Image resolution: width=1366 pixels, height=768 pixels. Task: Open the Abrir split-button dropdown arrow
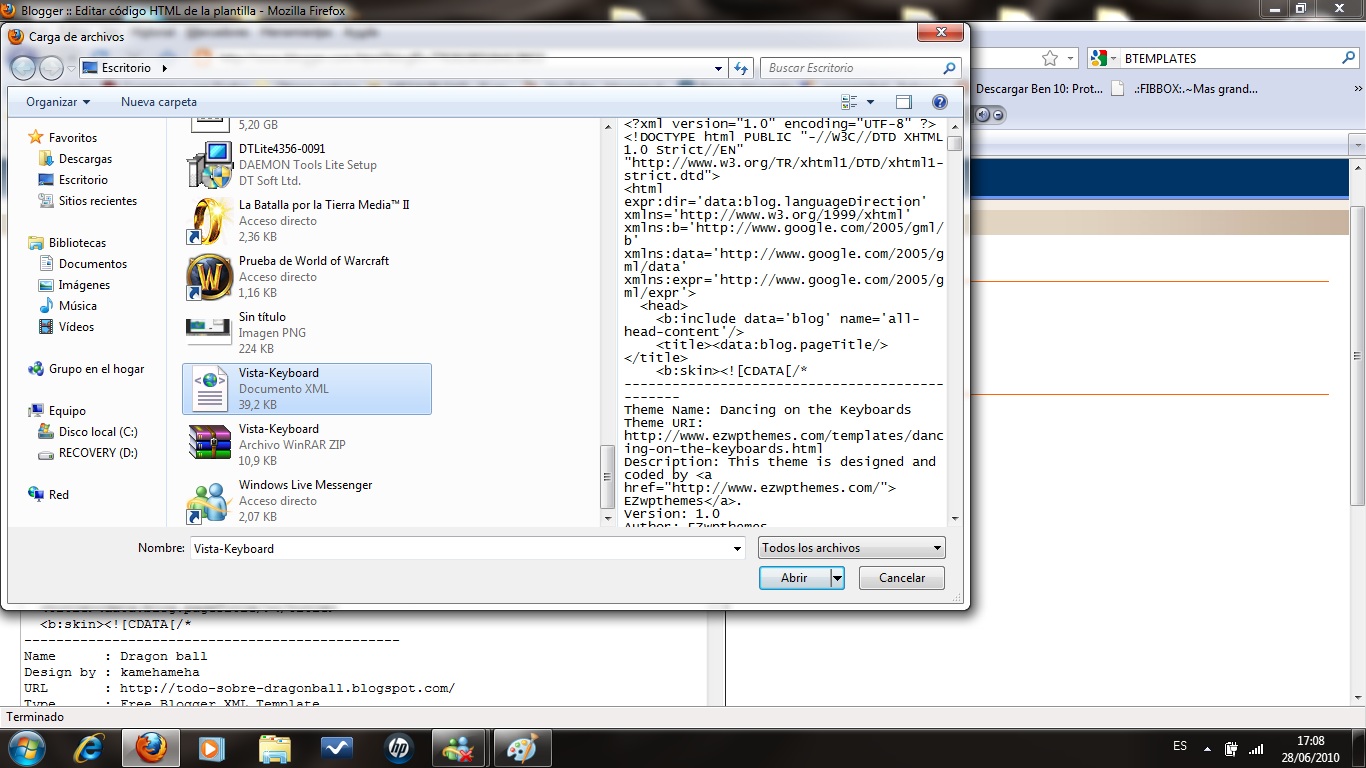coord(838,578)
